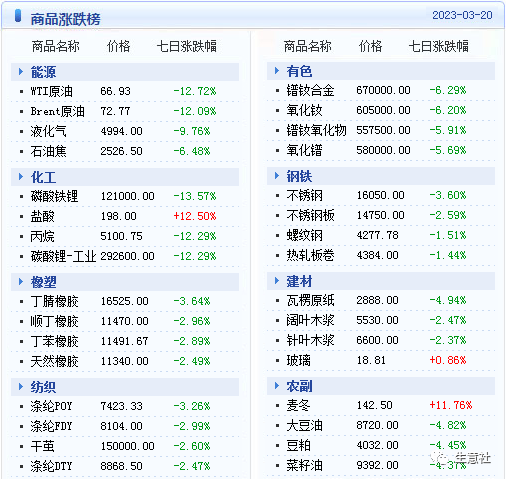The height and width of the screenshot is (479, 506).
Task: Expand the 农副 category arrow
Action: click(277, 386)
